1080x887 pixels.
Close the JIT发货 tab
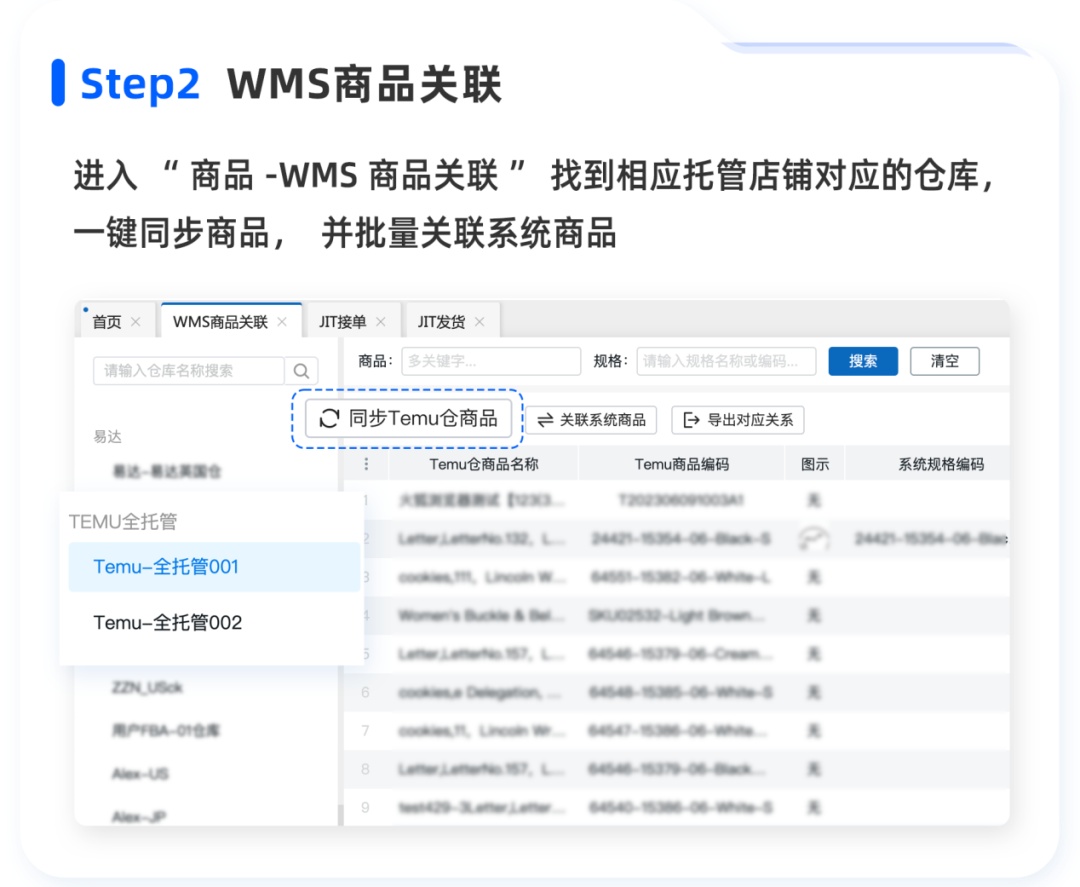click(479, 322)
